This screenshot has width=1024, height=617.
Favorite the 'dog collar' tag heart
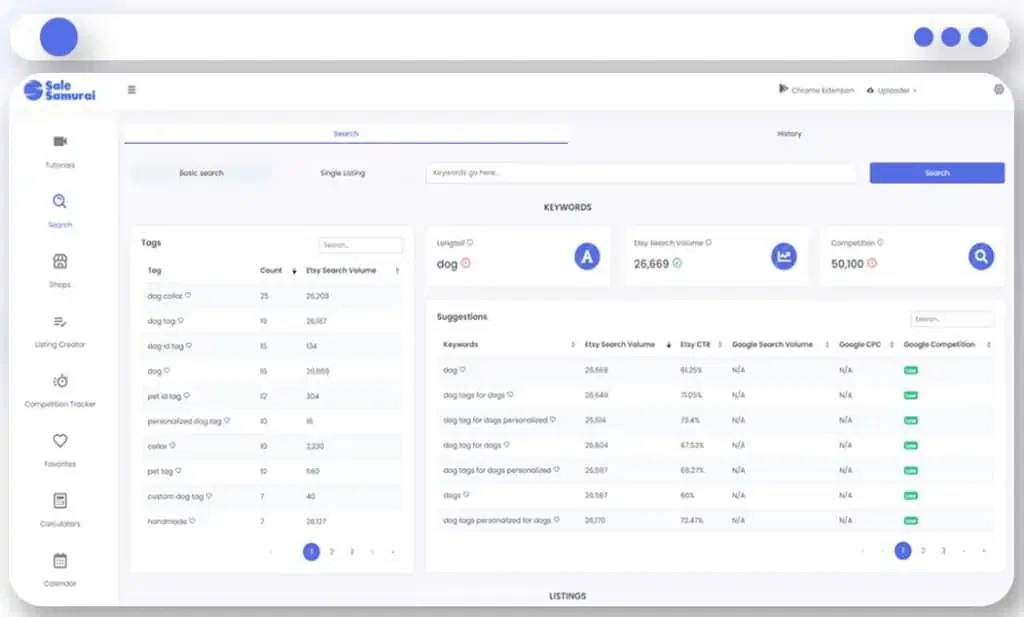pos(188,295)
